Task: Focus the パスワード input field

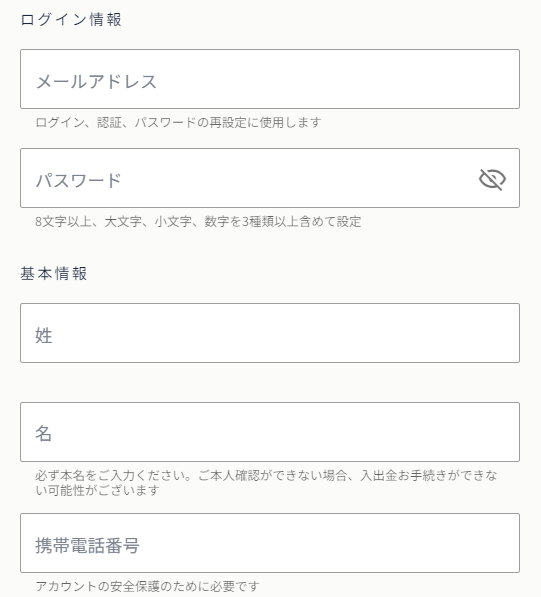Action: pyautogui.click(x=270, y=178)
